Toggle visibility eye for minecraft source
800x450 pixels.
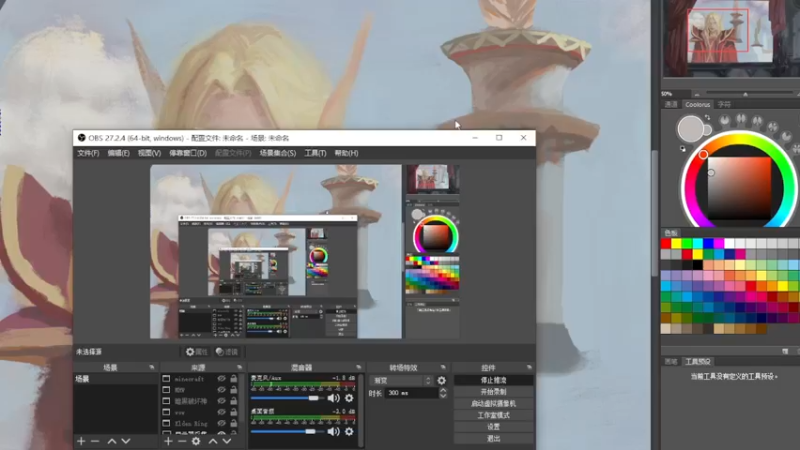point(221,379)
